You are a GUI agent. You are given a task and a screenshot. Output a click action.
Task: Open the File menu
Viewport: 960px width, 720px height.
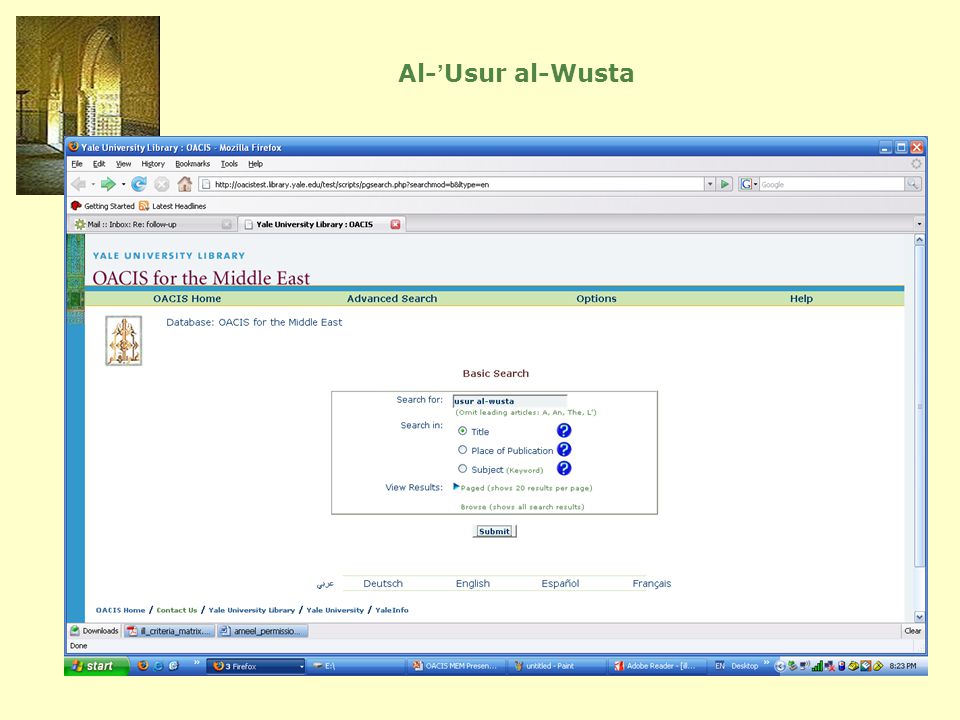(x=77, y=163)
